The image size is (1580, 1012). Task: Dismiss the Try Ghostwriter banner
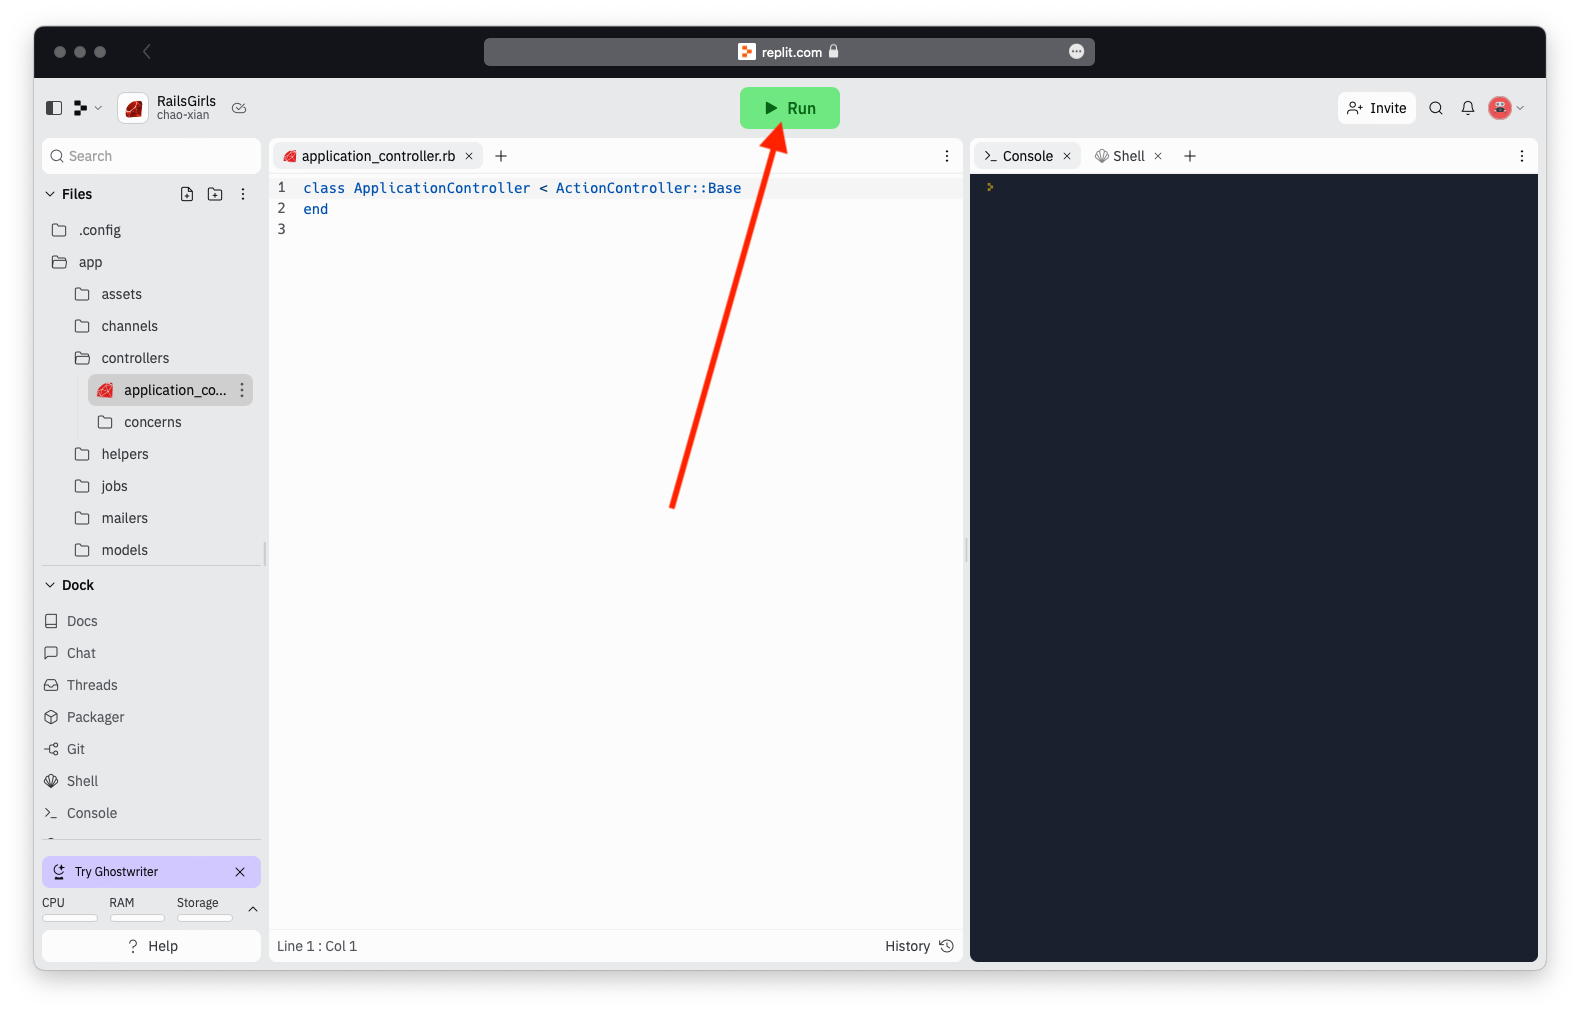coord(240,872)
